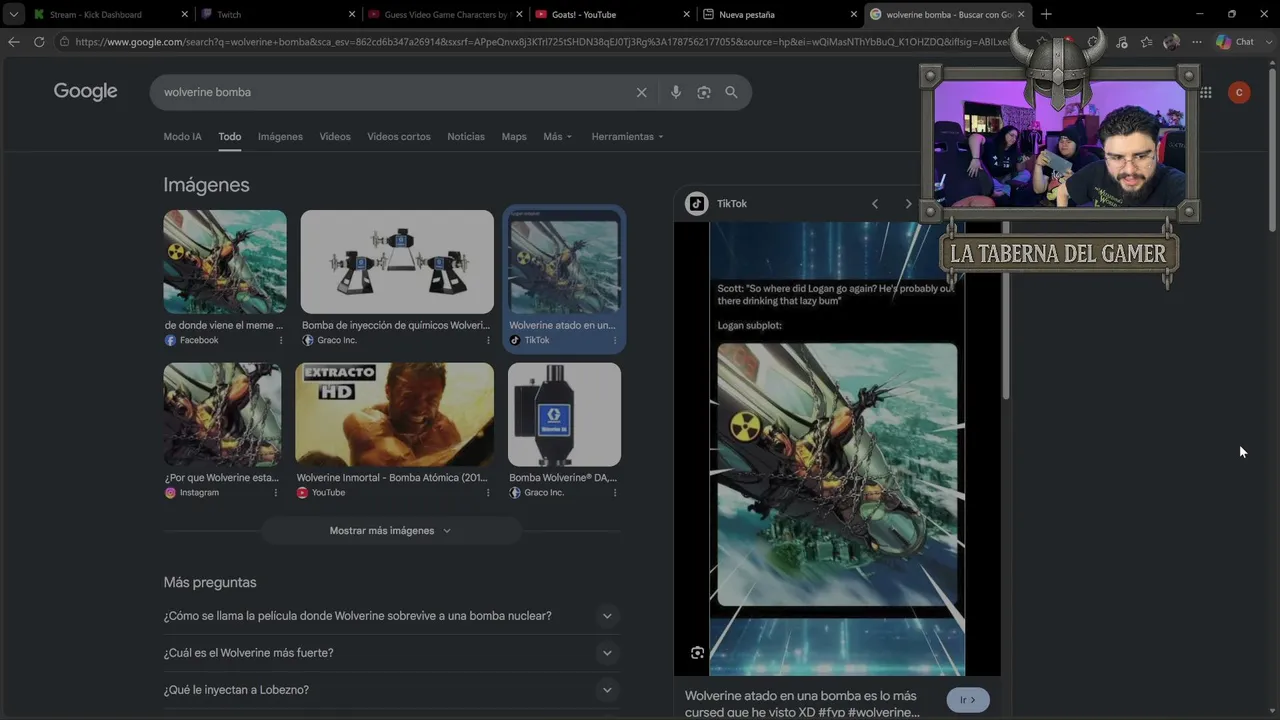Click the 'wolverine bomba' search input field
Image resolution: width=1280 pixels, height=720 pixels.
395,92
